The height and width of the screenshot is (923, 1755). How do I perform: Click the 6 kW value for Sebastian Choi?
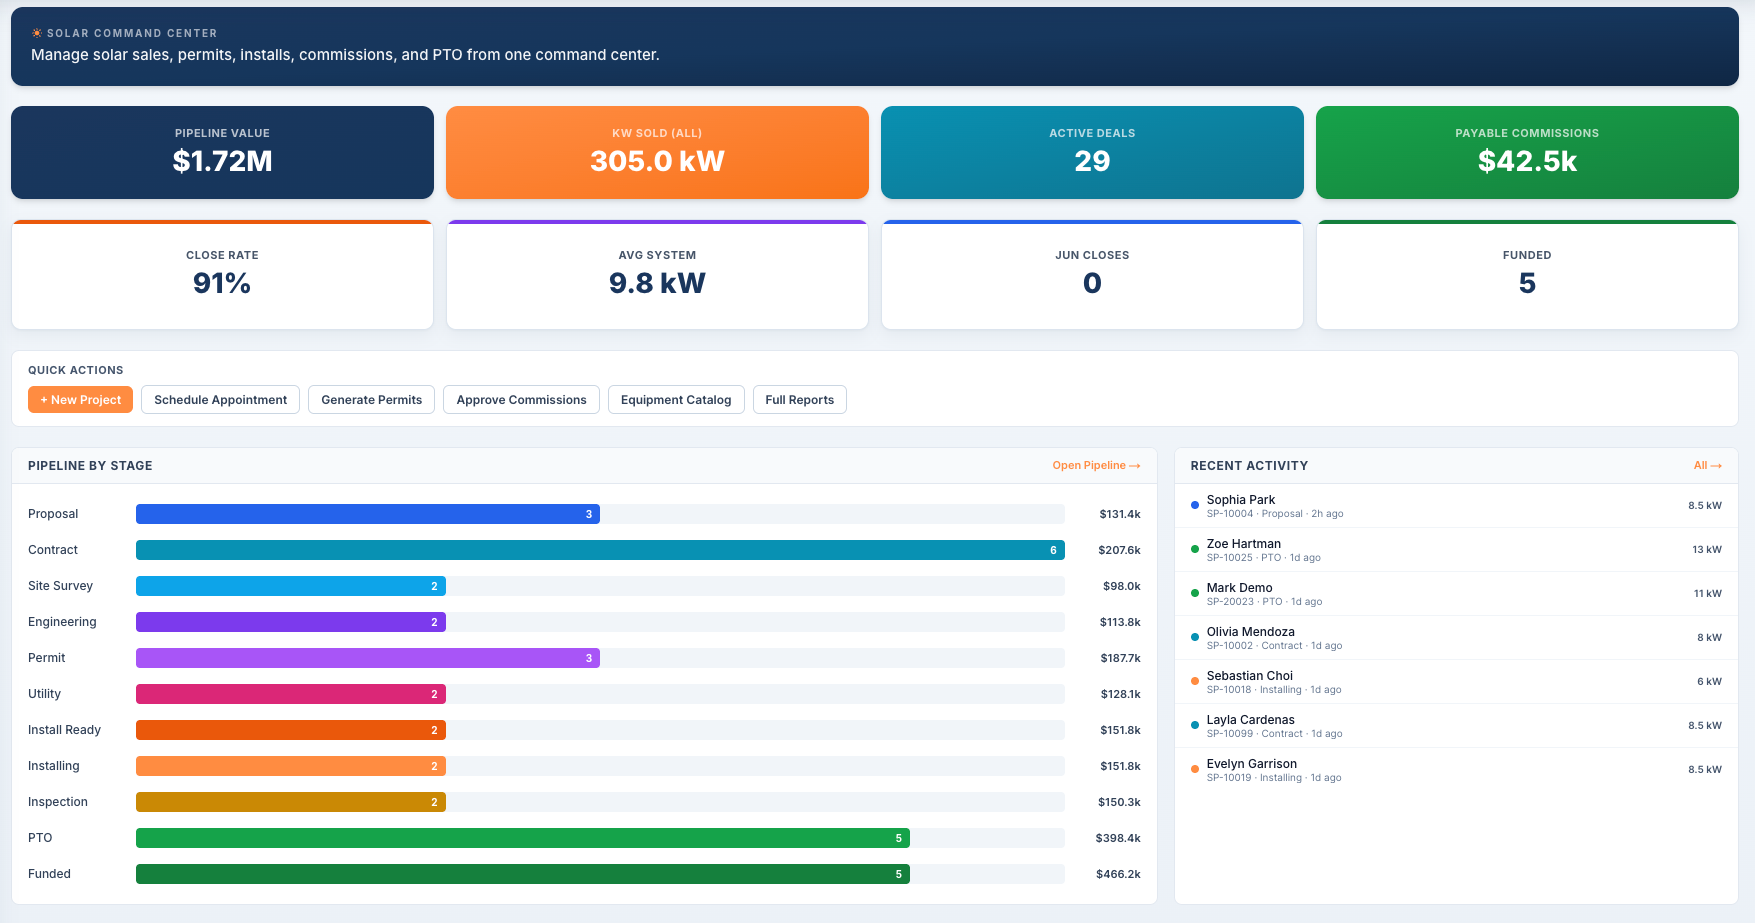1709,682
